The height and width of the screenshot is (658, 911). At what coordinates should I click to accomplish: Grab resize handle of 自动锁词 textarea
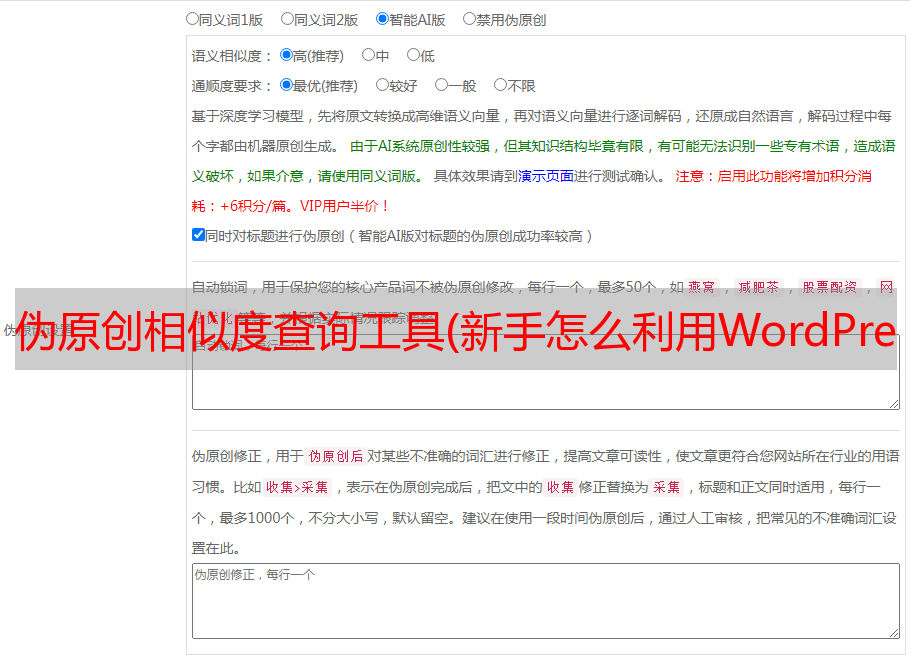[894, 404]
